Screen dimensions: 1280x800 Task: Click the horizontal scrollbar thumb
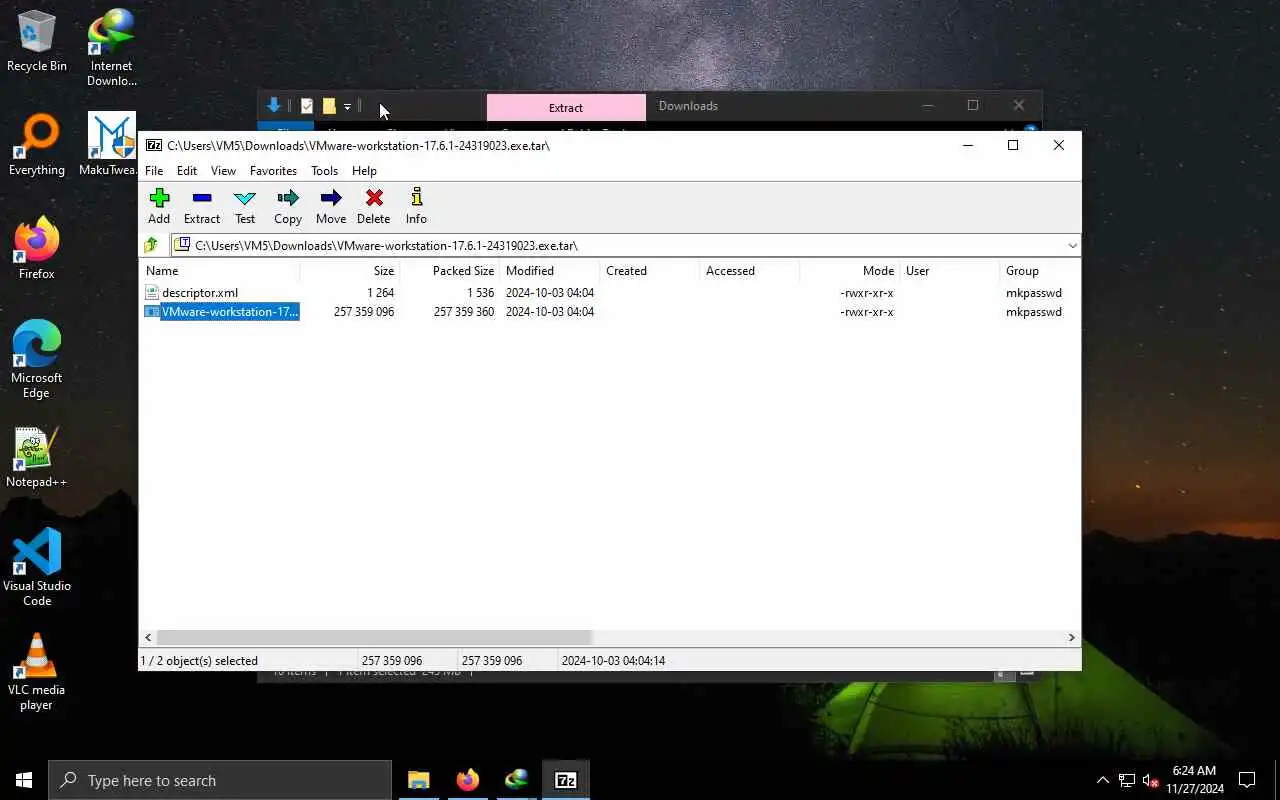pos(375,637)
